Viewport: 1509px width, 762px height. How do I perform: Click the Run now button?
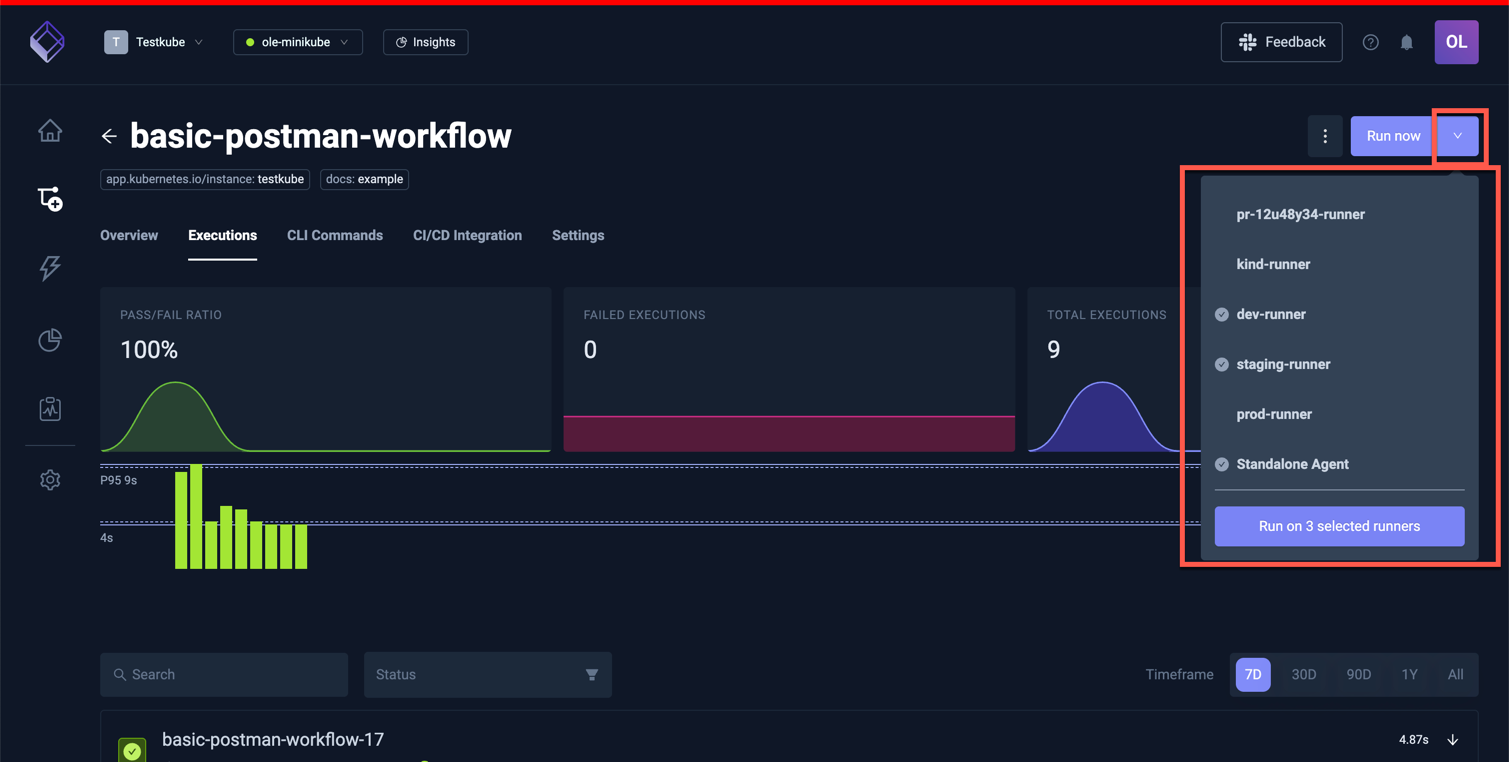1391,135
